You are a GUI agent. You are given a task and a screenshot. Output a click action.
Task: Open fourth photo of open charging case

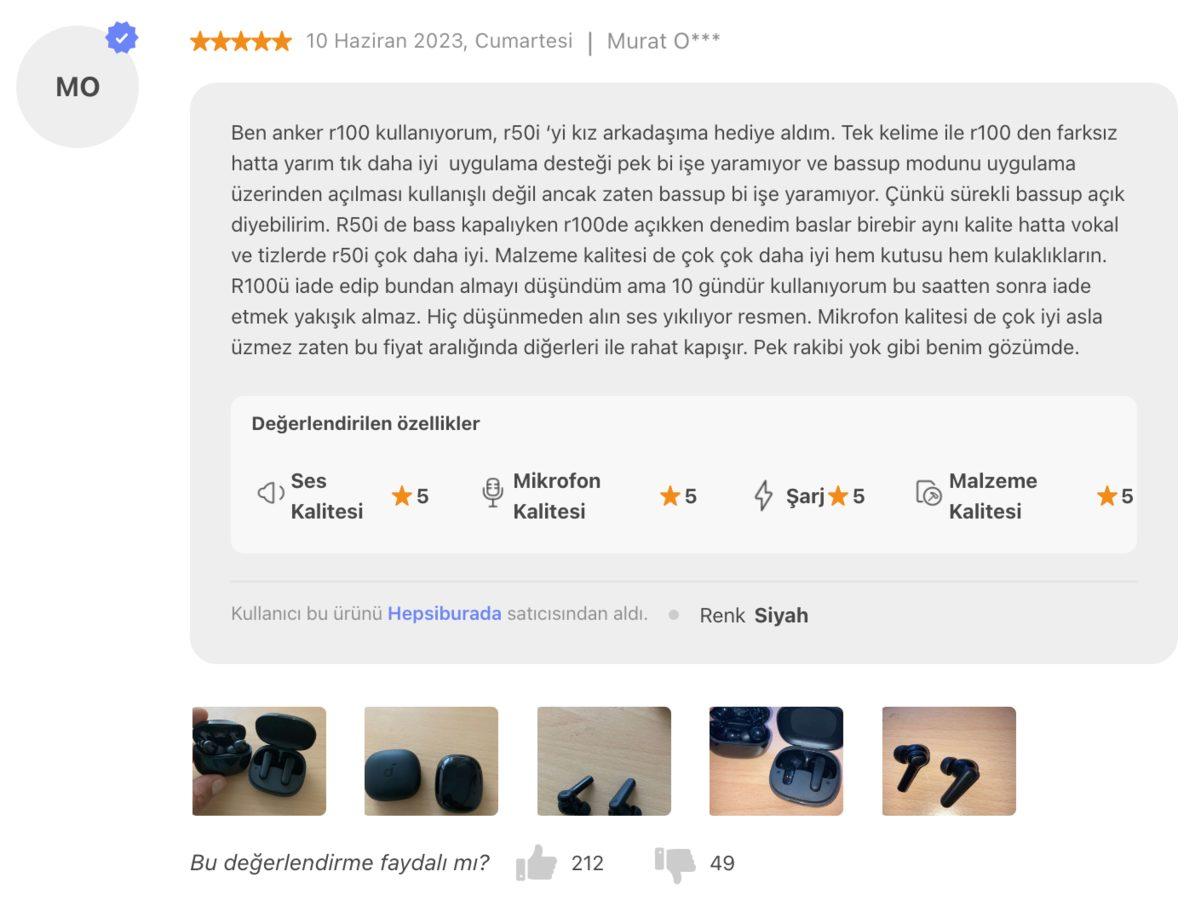click(776, 761)
